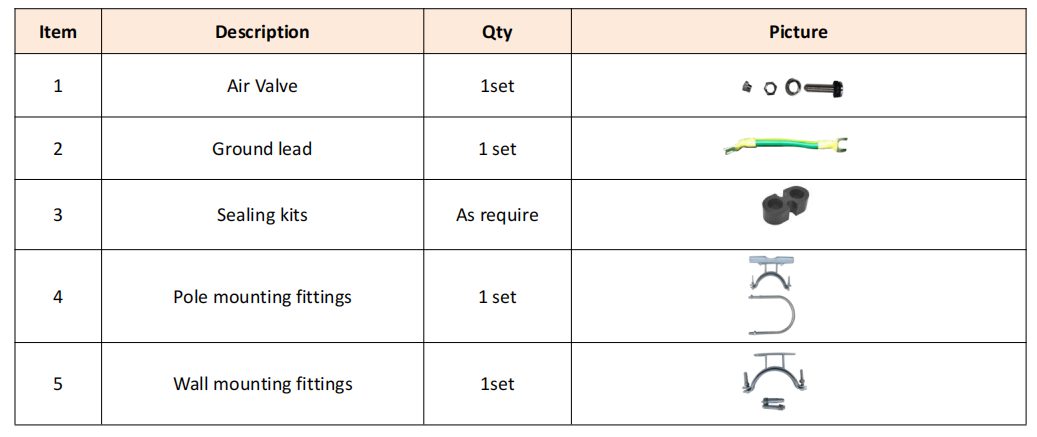Viewport: 1037px width, 437px height.
Task: Click the Sealing kits description text
Action: [262, 215]
